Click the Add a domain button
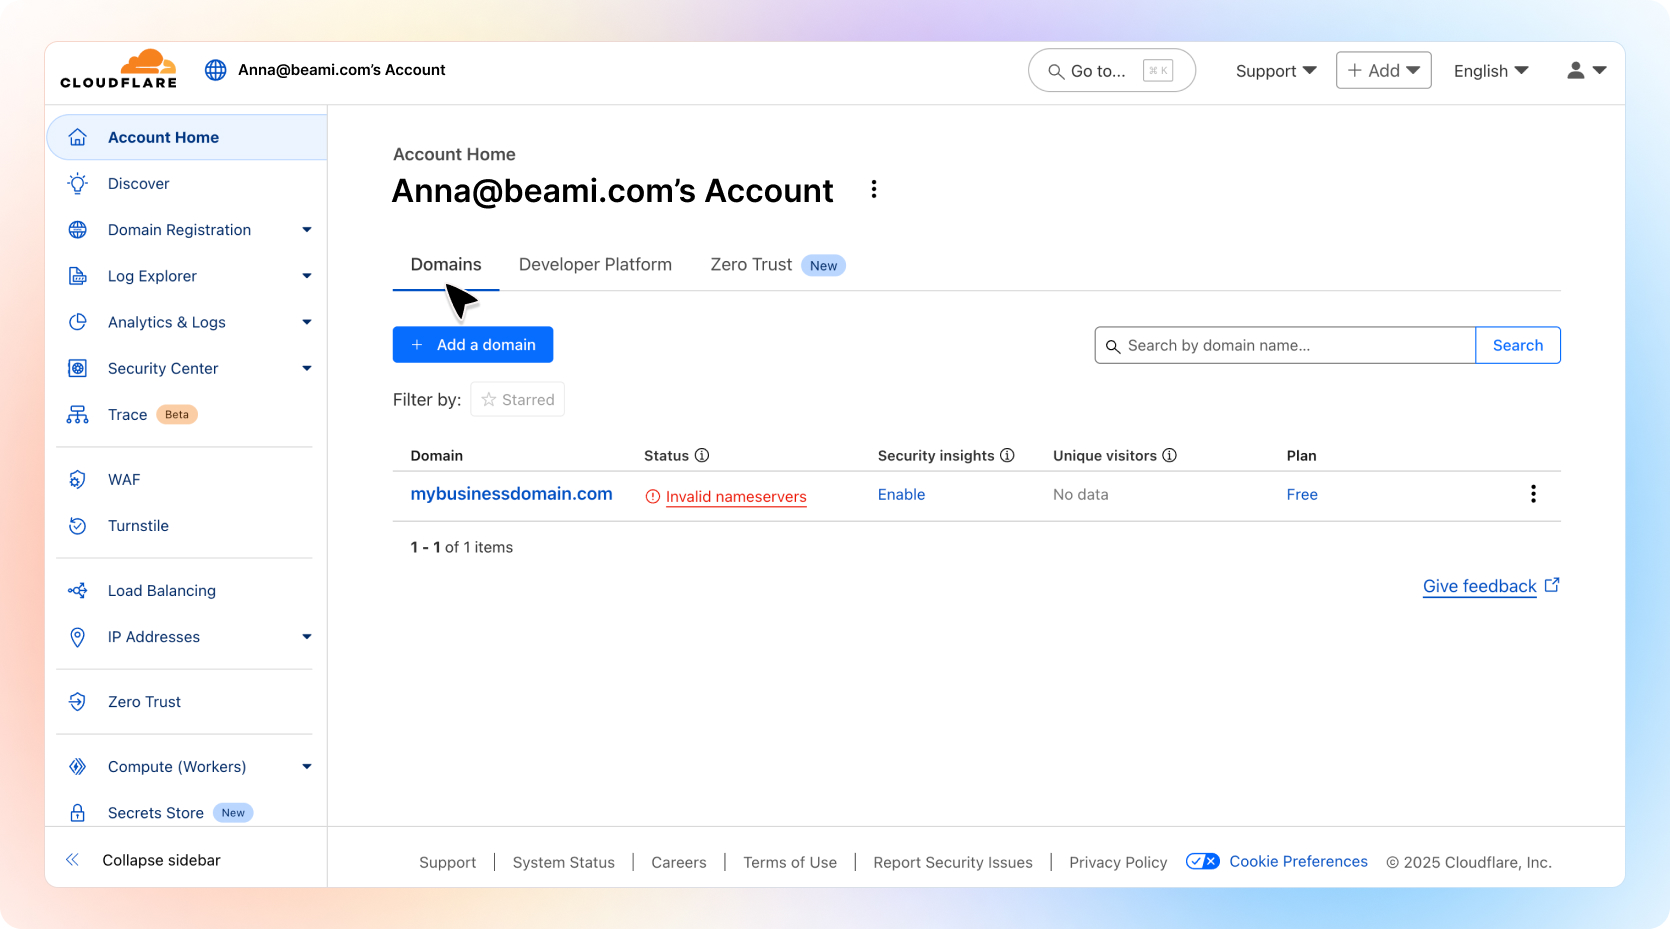 [x=473, y=345]
